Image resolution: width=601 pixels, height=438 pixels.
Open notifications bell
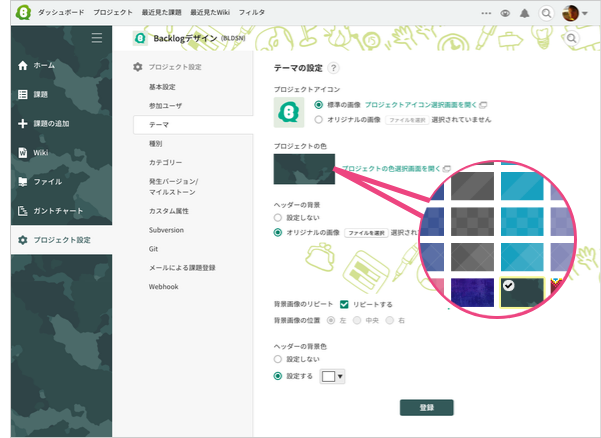pyautogui.click(x=524, y=13)
